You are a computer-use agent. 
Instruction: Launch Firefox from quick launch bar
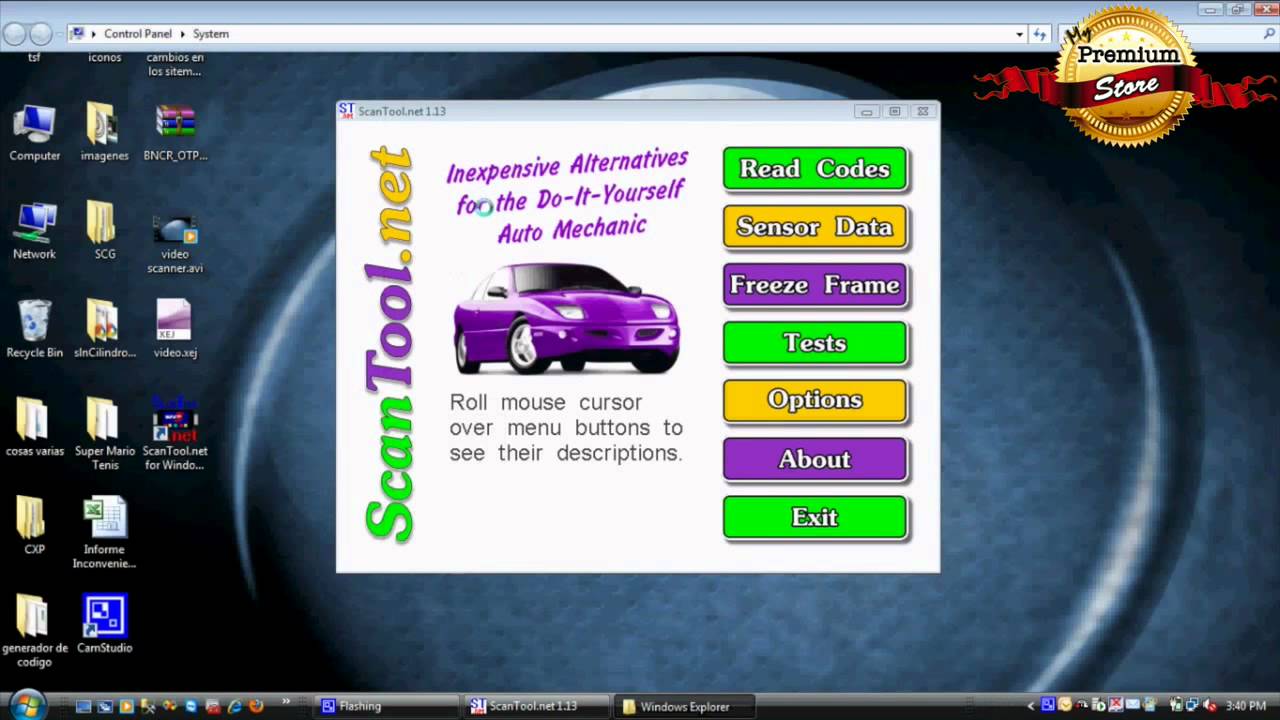point(256,706)
